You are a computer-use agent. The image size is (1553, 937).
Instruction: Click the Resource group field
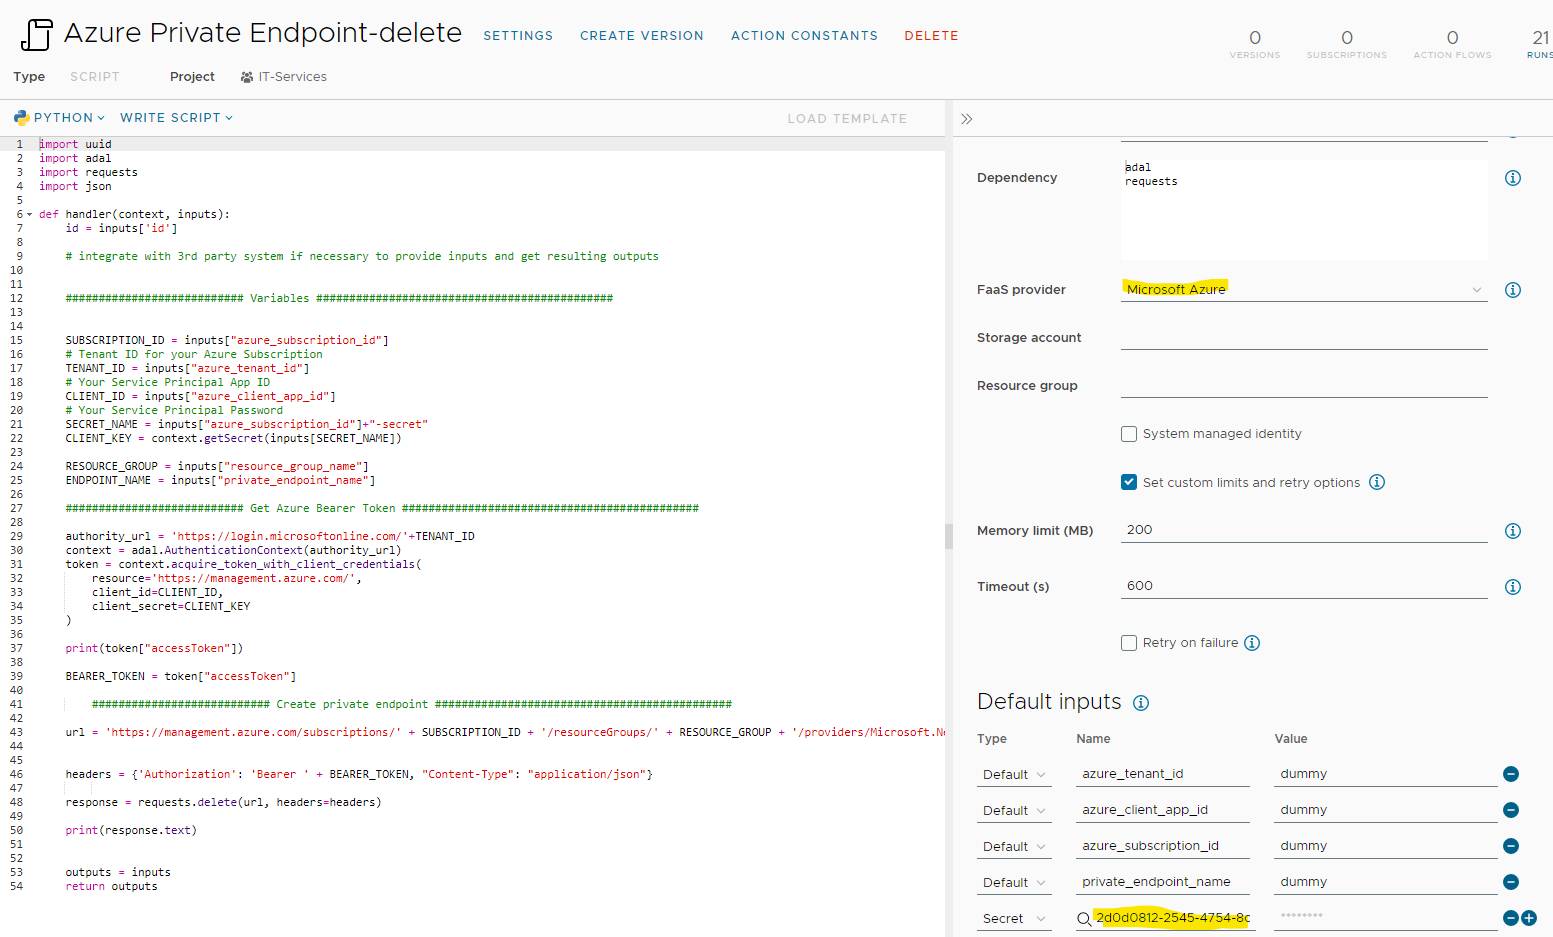(x=1304, y=386)
